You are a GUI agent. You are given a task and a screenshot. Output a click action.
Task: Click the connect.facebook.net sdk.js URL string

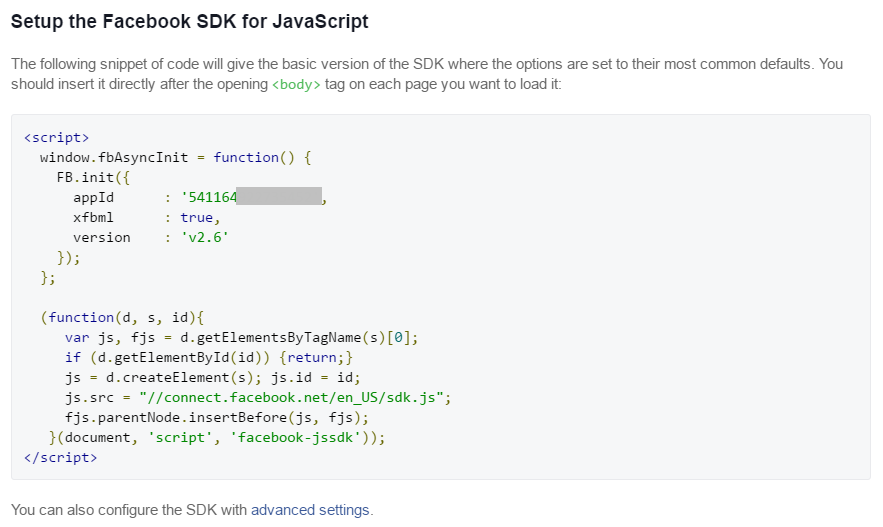click(x=291, y=398)
